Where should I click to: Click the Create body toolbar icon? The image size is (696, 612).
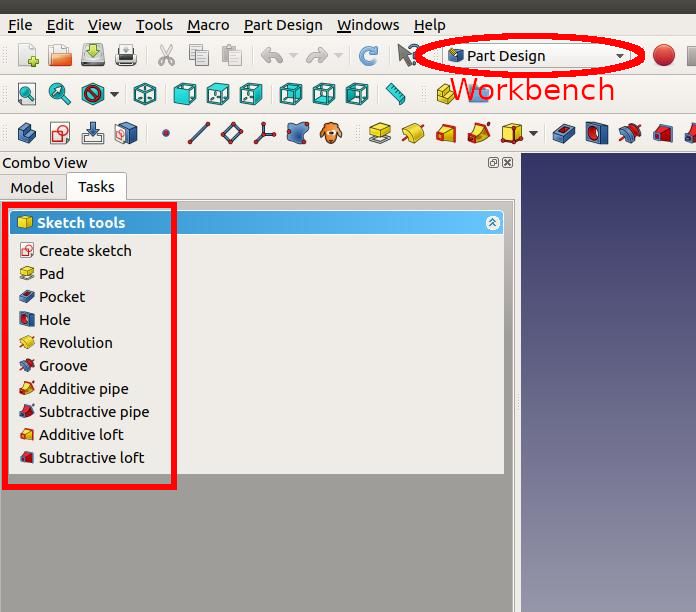coord(27,133)
